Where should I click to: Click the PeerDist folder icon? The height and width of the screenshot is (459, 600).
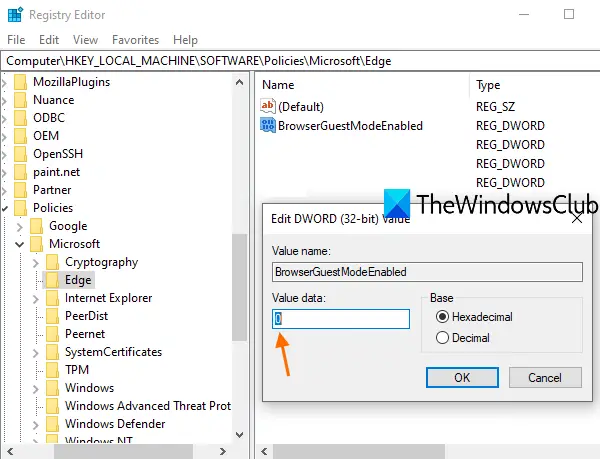pyautogui.click(x=52, y=316)
